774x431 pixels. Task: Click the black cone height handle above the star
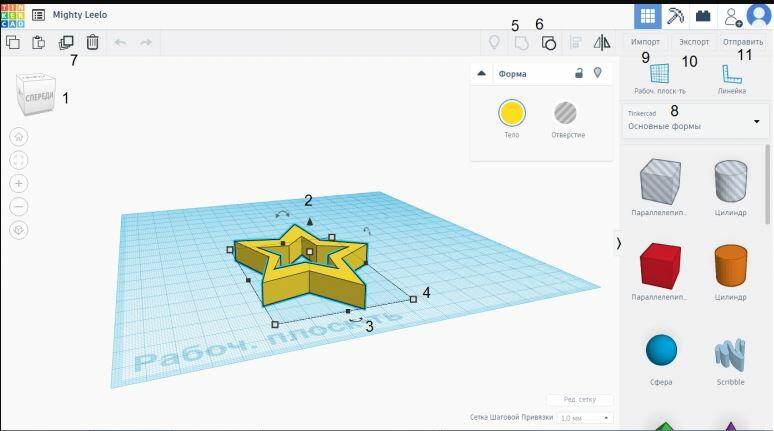click(310, 221)
